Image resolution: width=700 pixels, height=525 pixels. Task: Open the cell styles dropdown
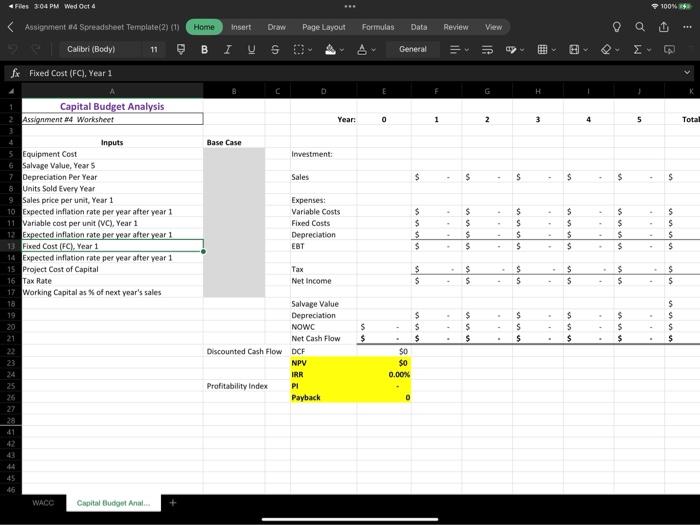[x=515, y=49]
